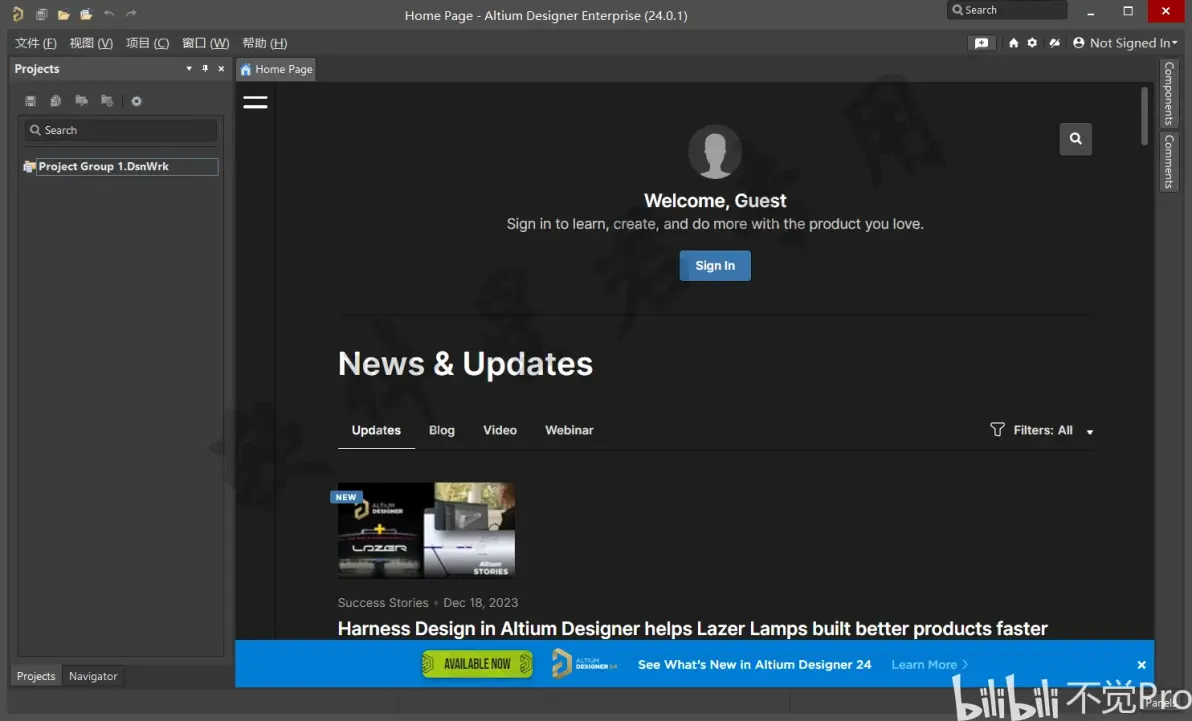The width and height of the screenshot is (1192, 721).
Task: Open the Not Signed In dropdown arrow
Action: [x=1175, y=43]
